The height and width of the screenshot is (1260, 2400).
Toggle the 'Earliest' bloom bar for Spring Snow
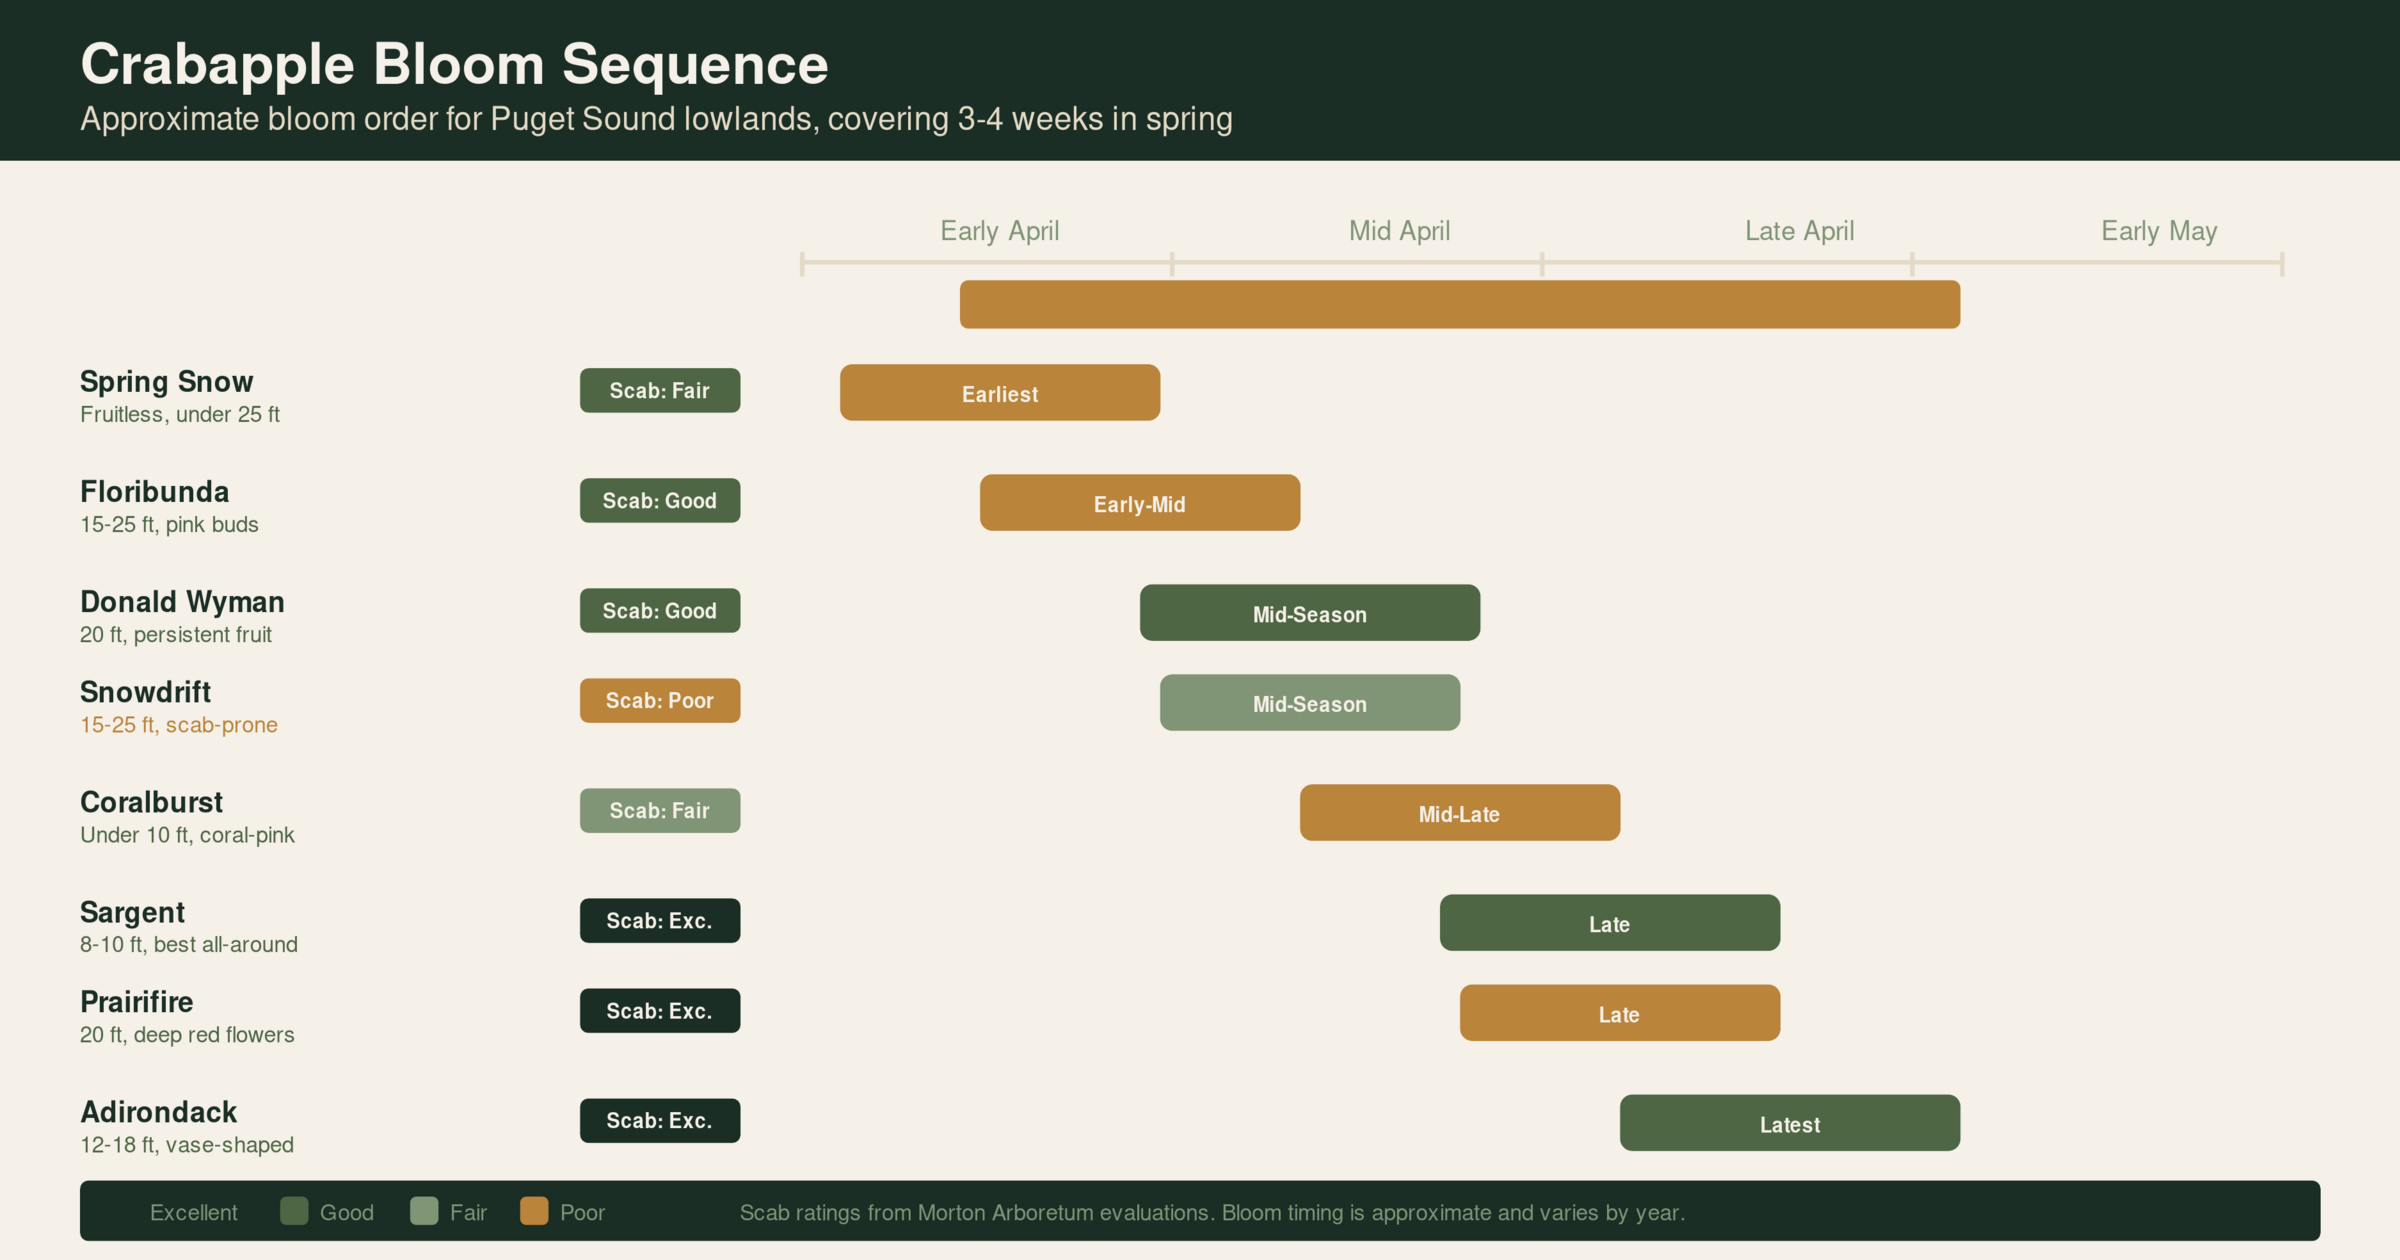(x=999, y=393)
